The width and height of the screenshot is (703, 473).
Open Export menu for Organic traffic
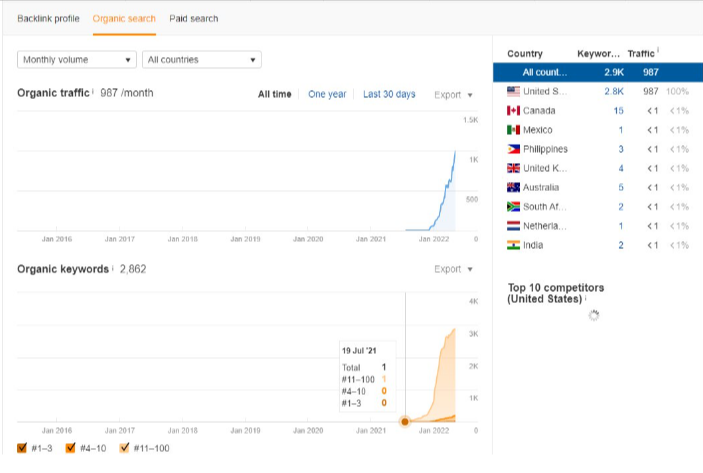(x=453, y=95)
